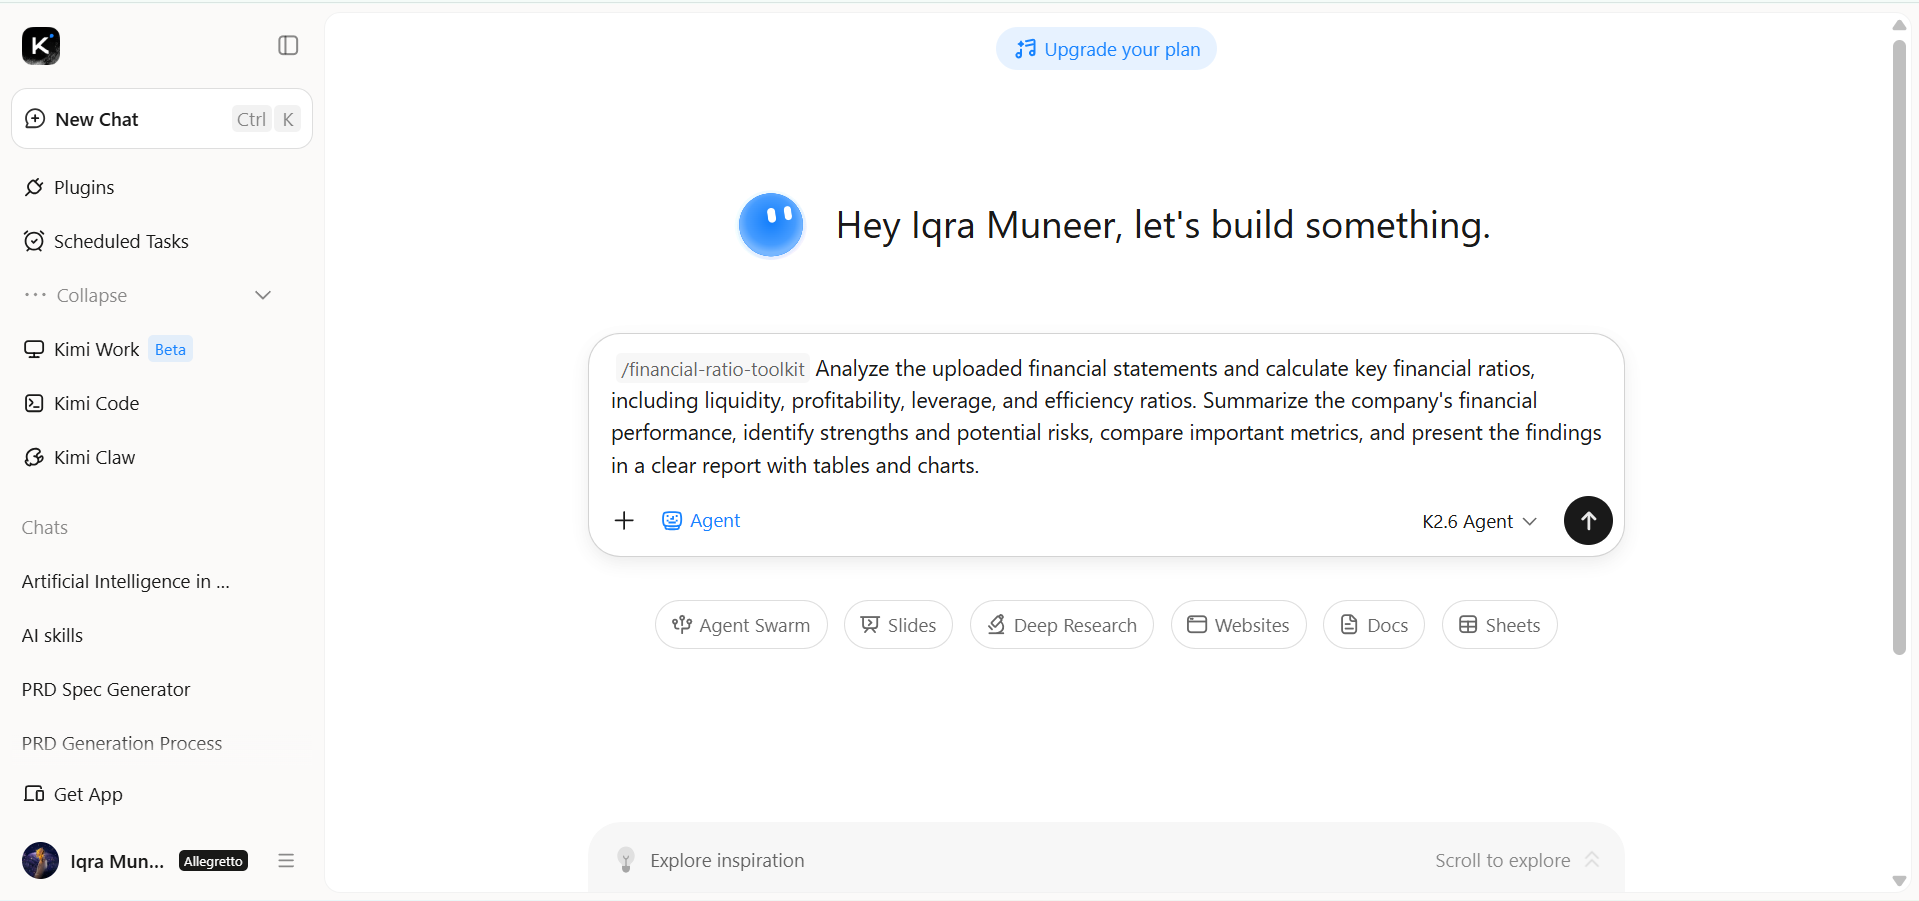Select the Docs chip
1919x901 pixels.
[1374, 625]
